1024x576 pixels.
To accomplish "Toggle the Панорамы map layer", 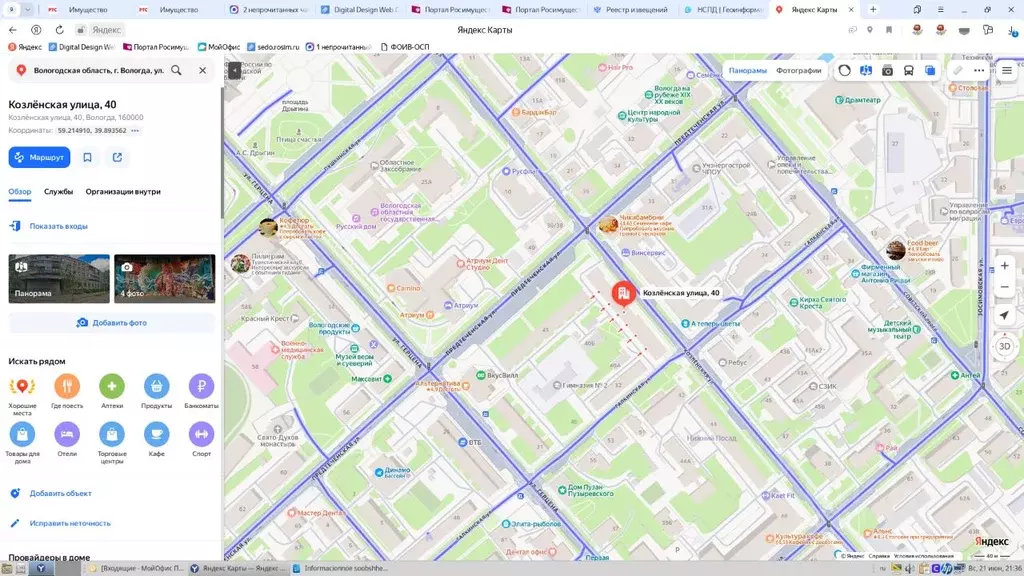I will [x=748, y=71].
